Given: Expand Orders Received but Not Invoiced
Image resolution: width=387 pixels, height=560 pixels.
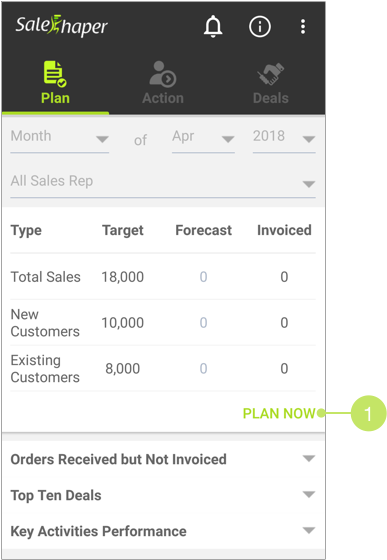Looking at the screenshot, I should coord(163,459).
